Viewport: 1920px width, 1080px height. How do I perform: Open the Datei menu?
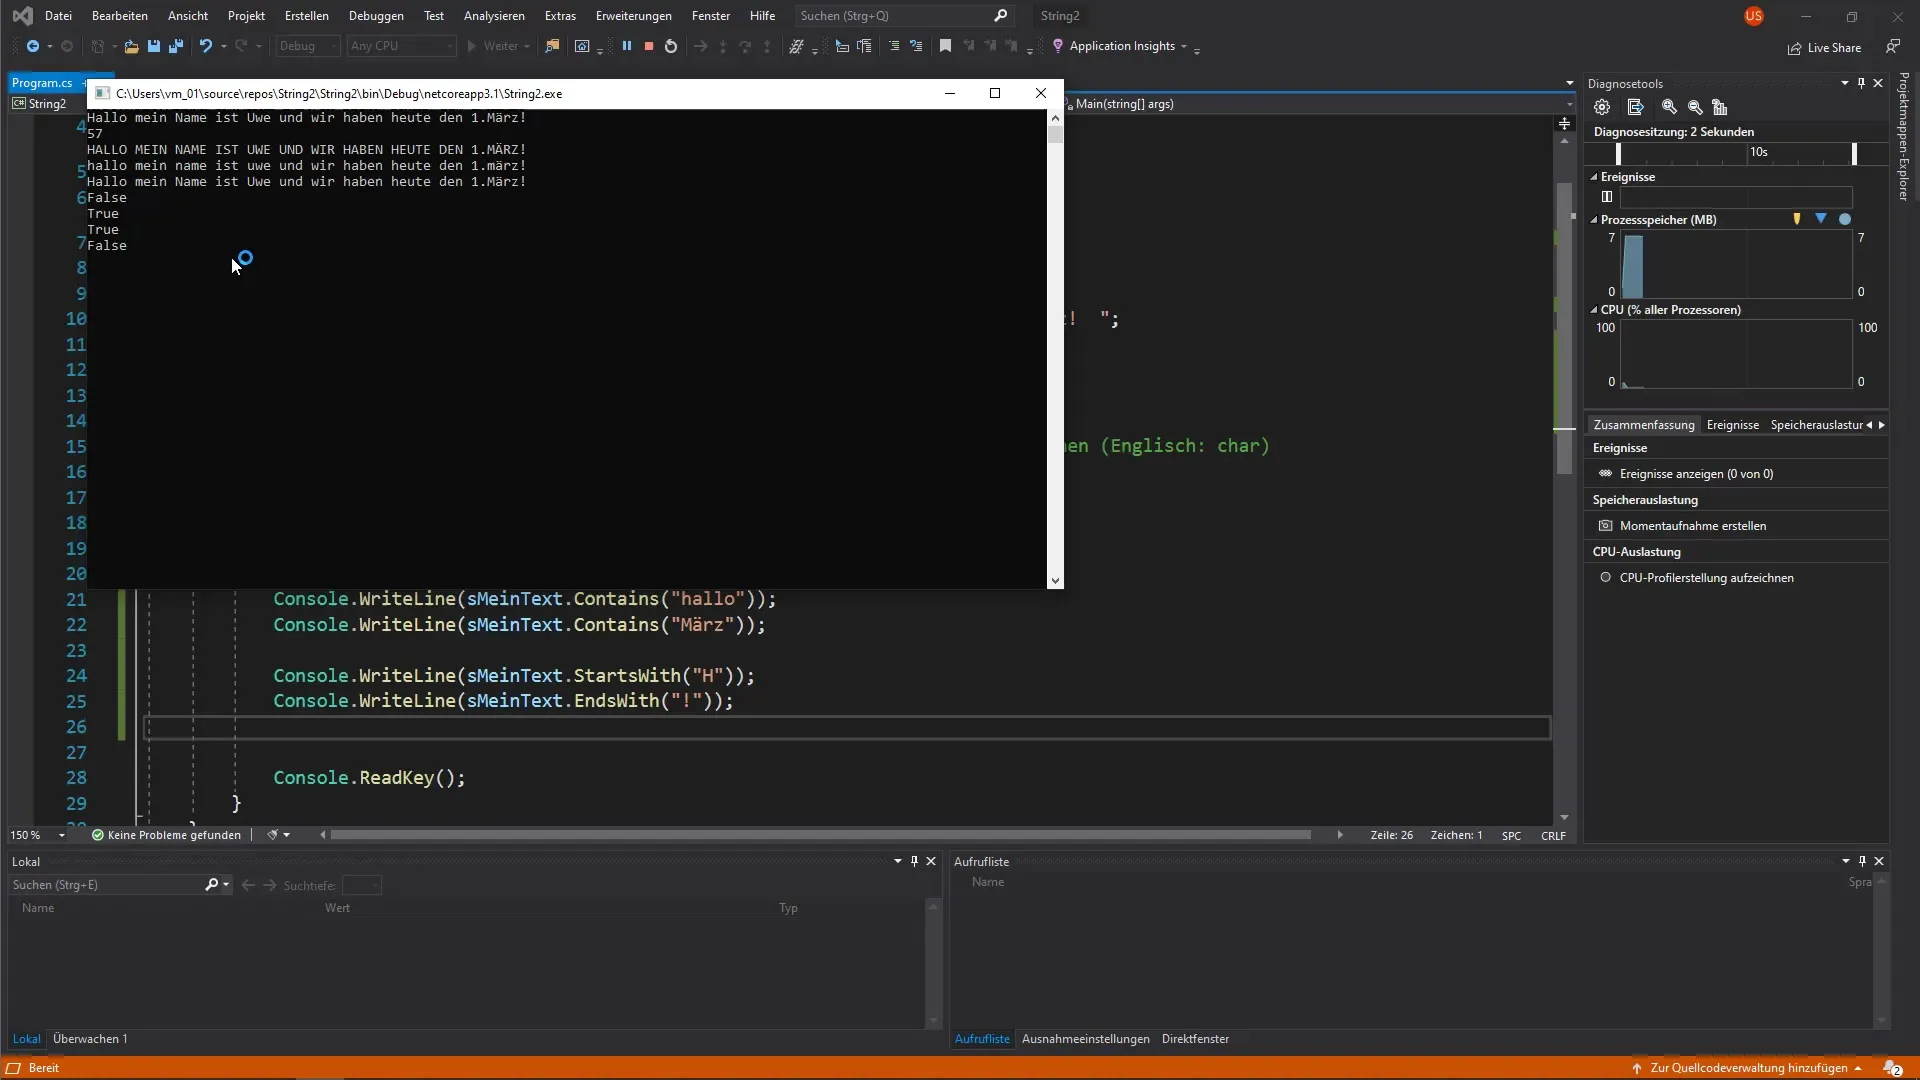(x=59, y=16)
